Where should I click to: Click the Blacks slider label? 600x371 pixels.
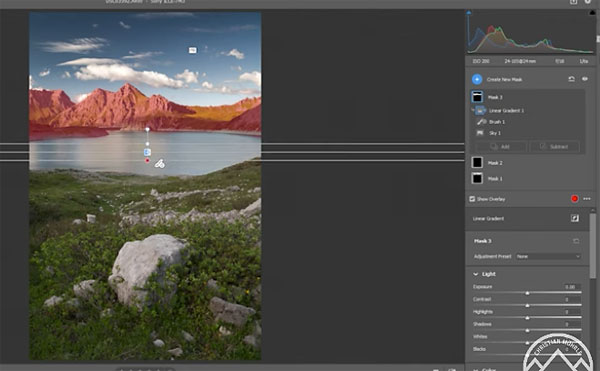[x=479, y=349]
